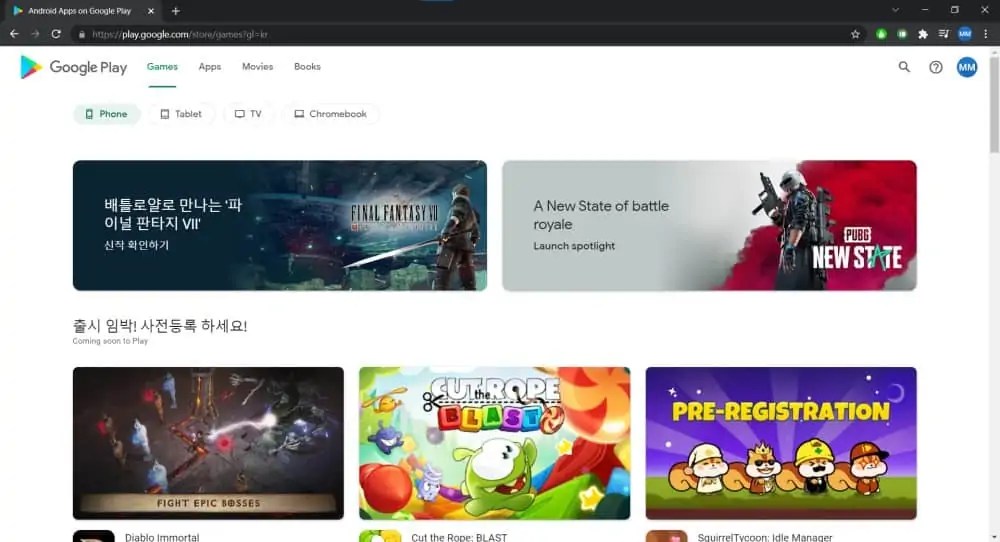
Task: Switch to the Games tab
Action: (x=162, y=66)
